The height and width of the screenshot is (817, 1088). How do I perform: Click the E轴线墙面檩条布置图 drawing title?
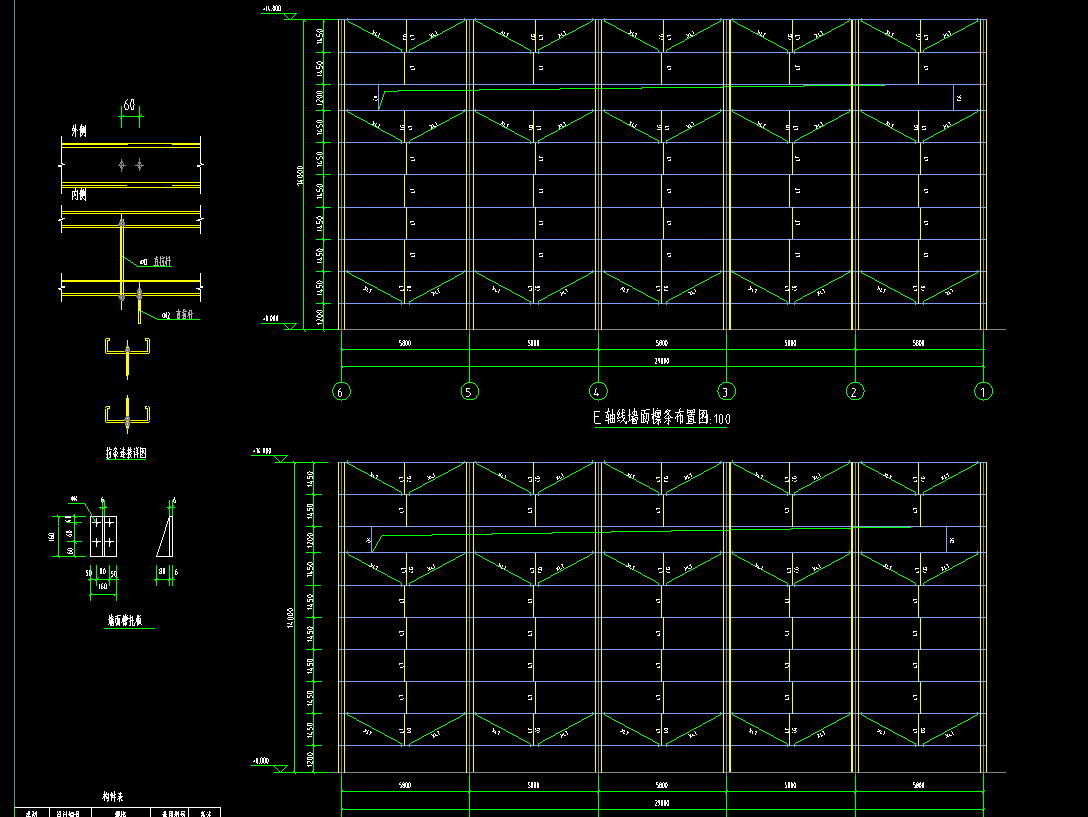tap(661, 419)
